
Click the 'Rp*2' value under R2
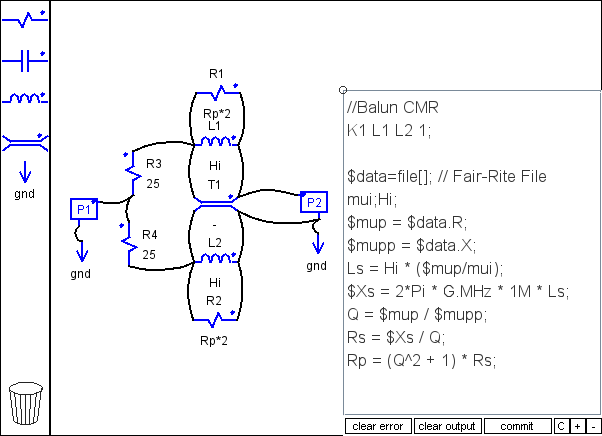(214, 341)
